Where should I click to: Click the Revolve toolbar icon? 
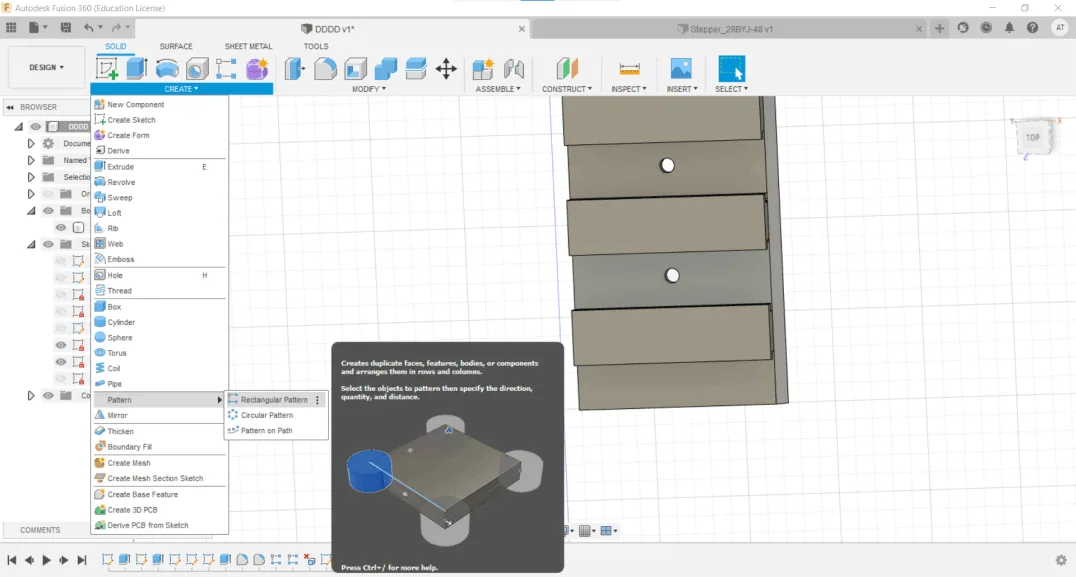click(167, 69)
